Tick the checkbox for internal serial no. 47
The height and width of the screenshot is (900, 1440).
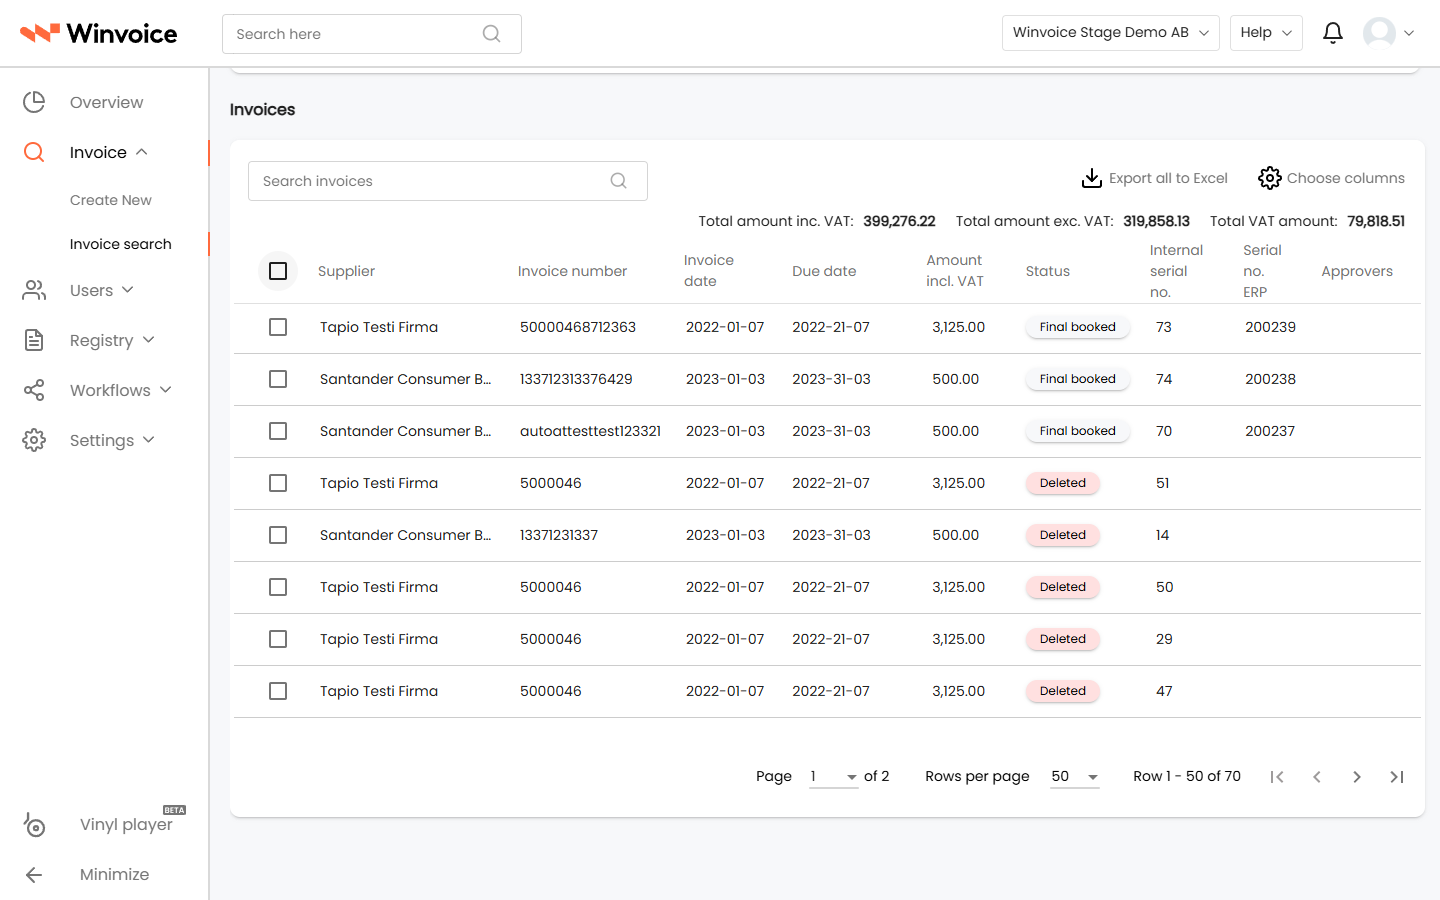(278, 691)
